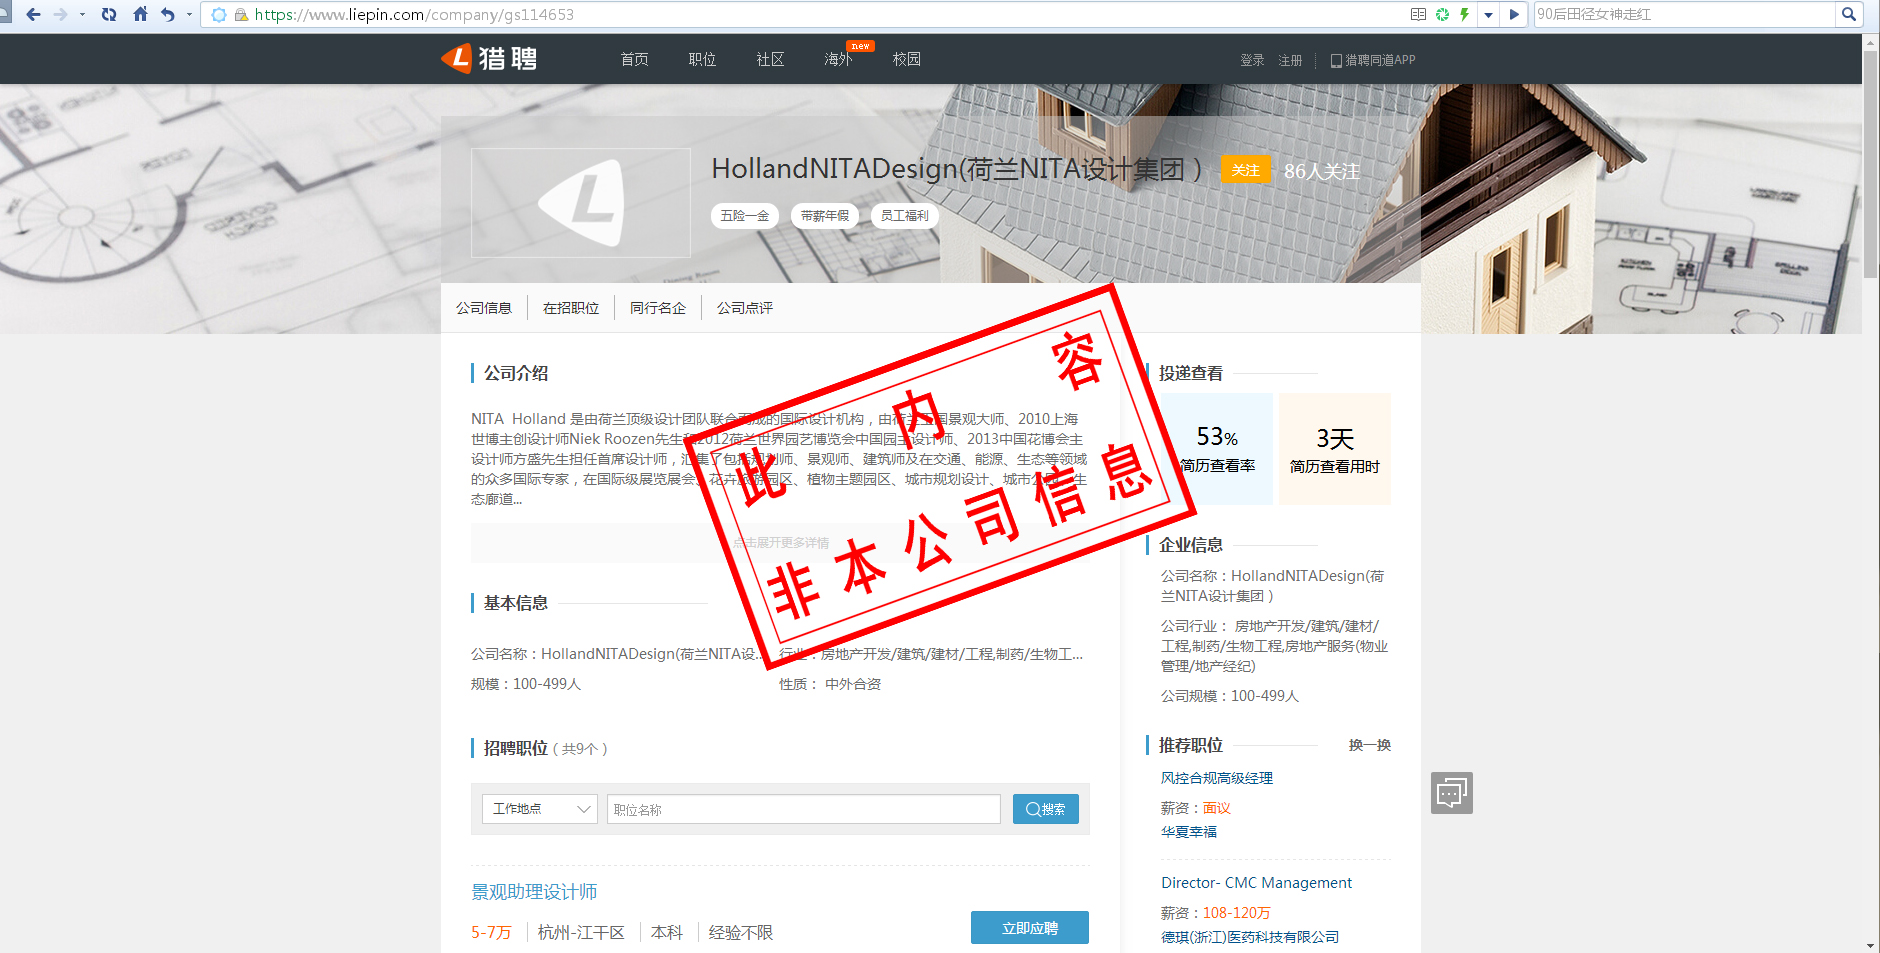Image resolution: width=1880 pixels, height=953 pixels.
Task: Click the 注册 link
Action: (x=1290, y=60)
